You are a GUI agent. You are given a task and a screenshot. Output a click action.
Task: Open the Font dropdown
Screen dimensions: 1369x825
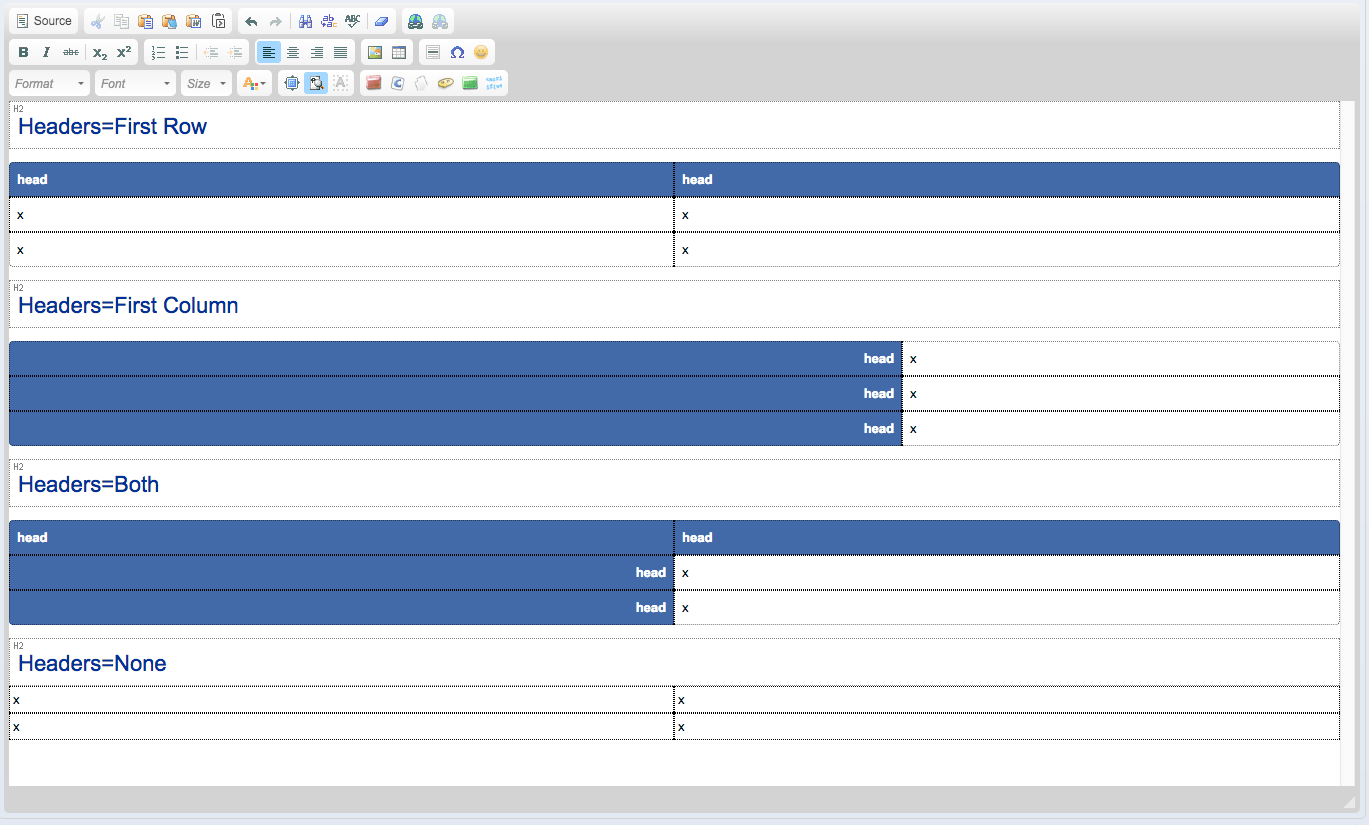tap(135, 84)
